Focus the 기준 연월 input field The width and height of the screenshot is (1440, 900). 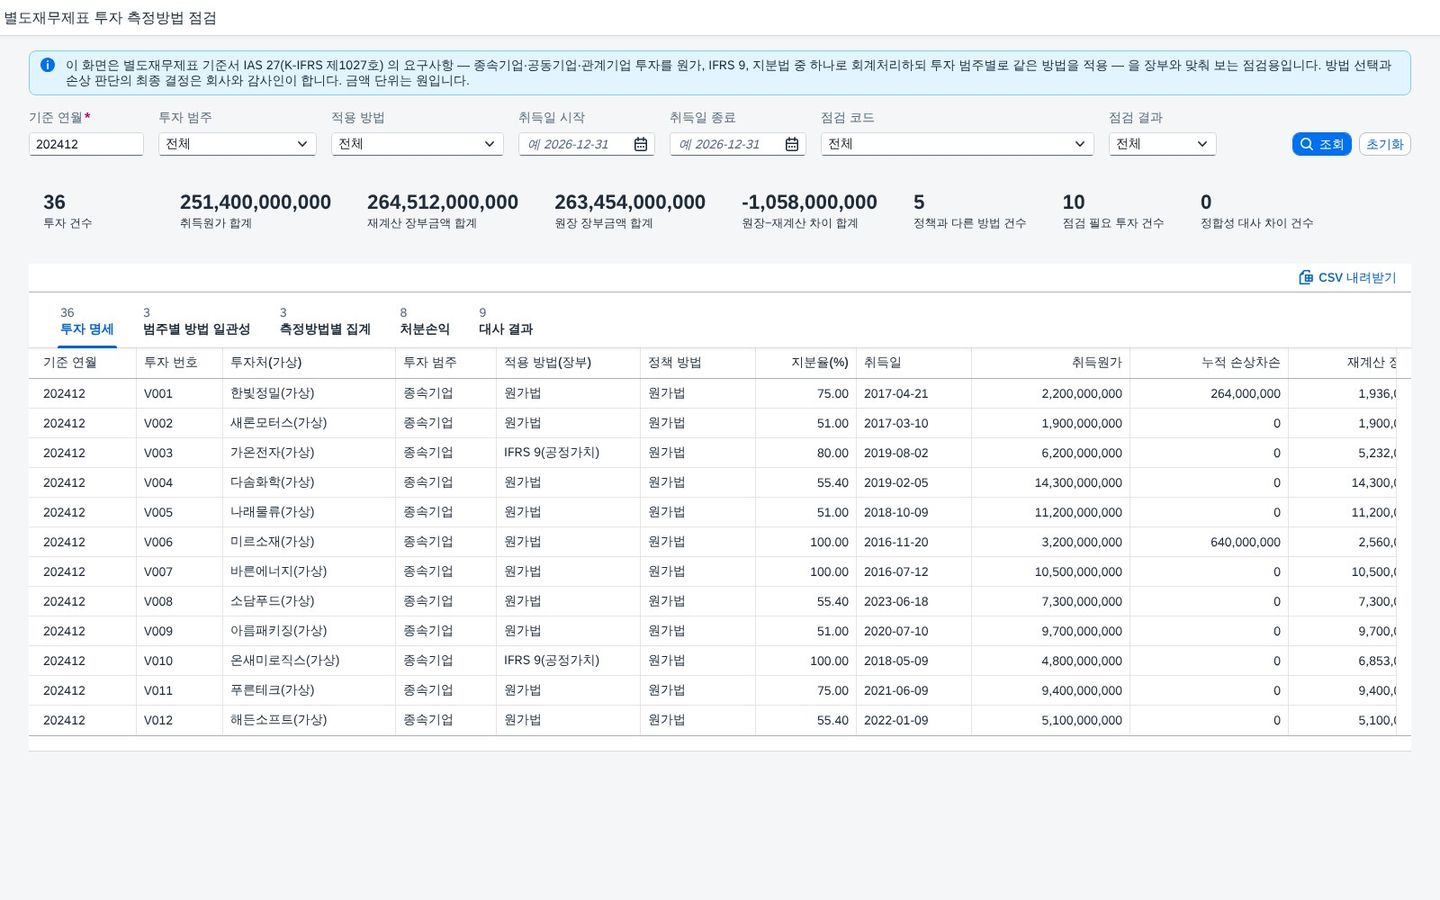pyautogui.click(x=86, y=144)
